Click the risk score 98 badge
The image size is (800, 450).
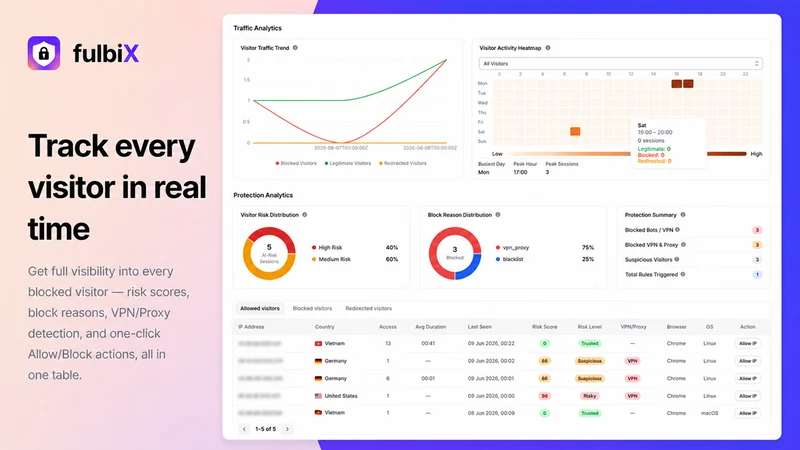pyautogui.click(x=544, y=395)
